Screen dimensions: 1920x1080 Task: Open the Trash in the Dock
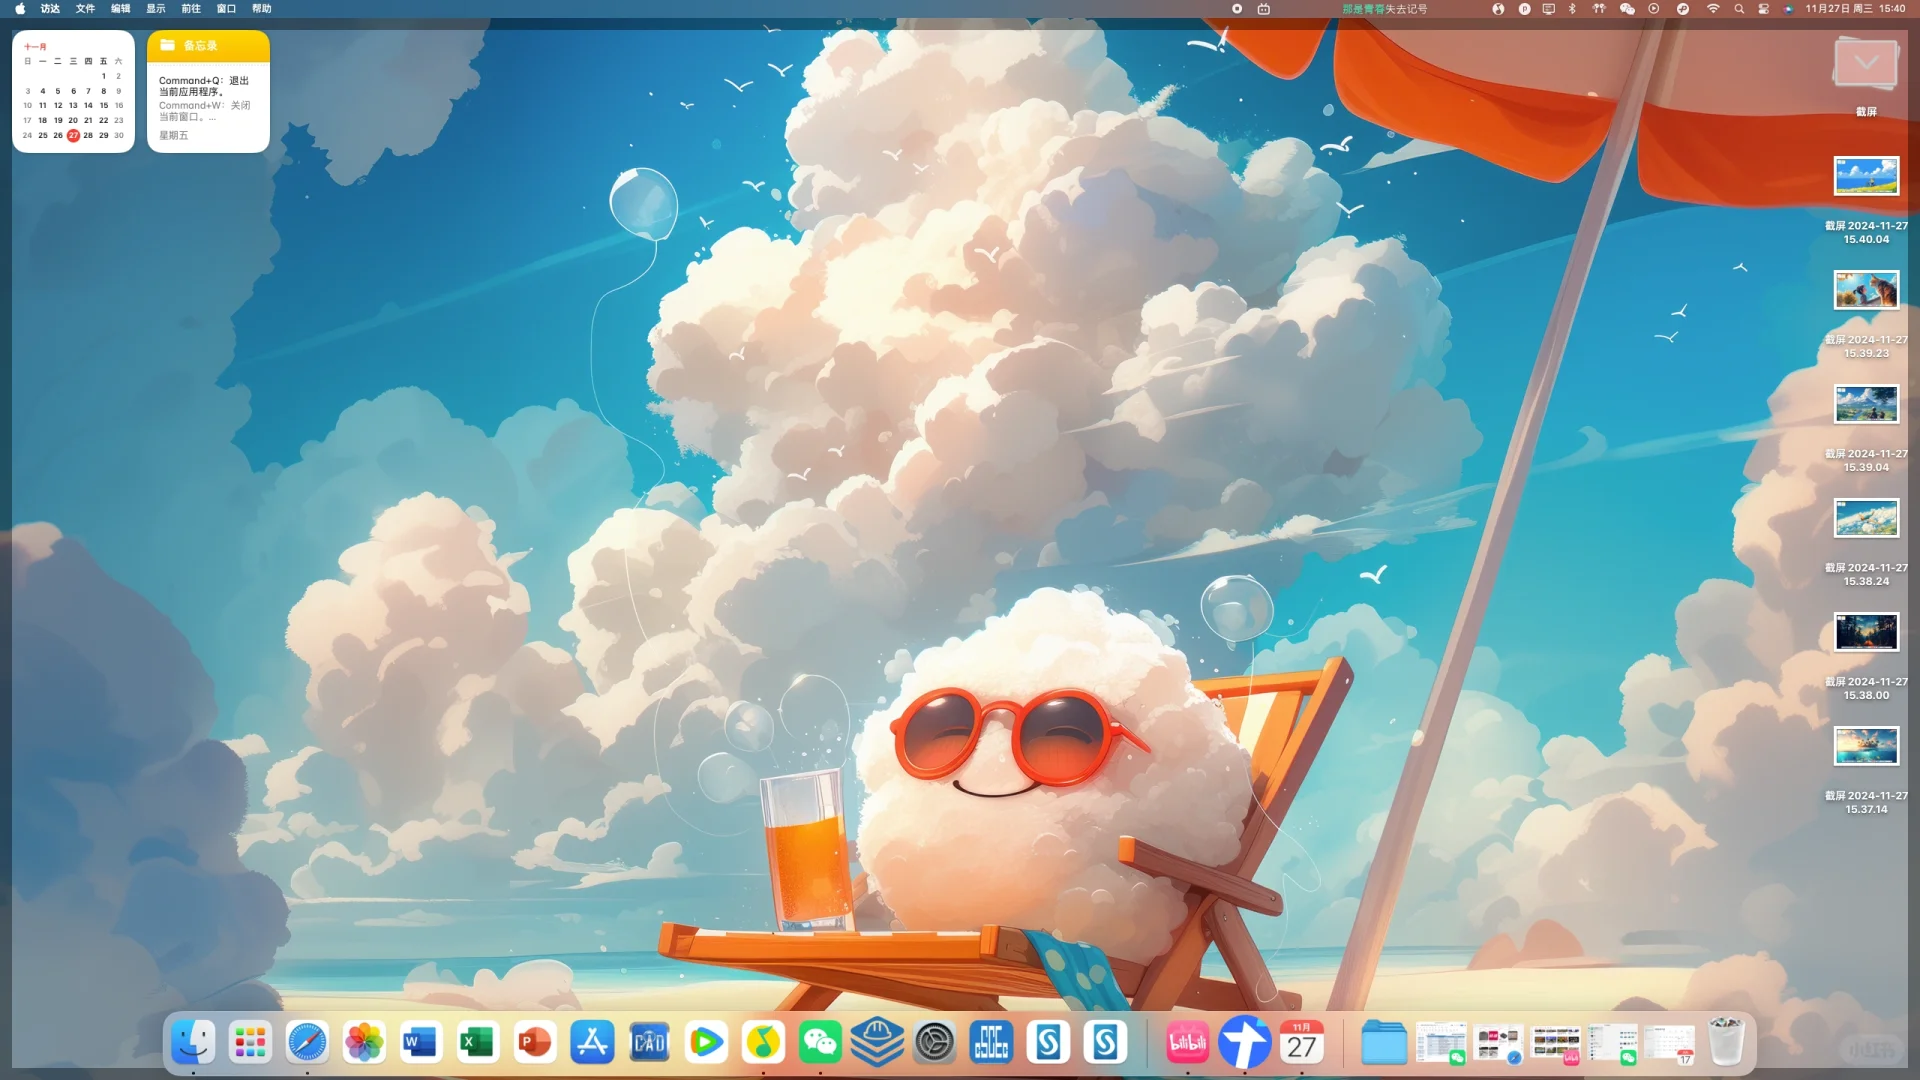(x=1726, y=1043)
